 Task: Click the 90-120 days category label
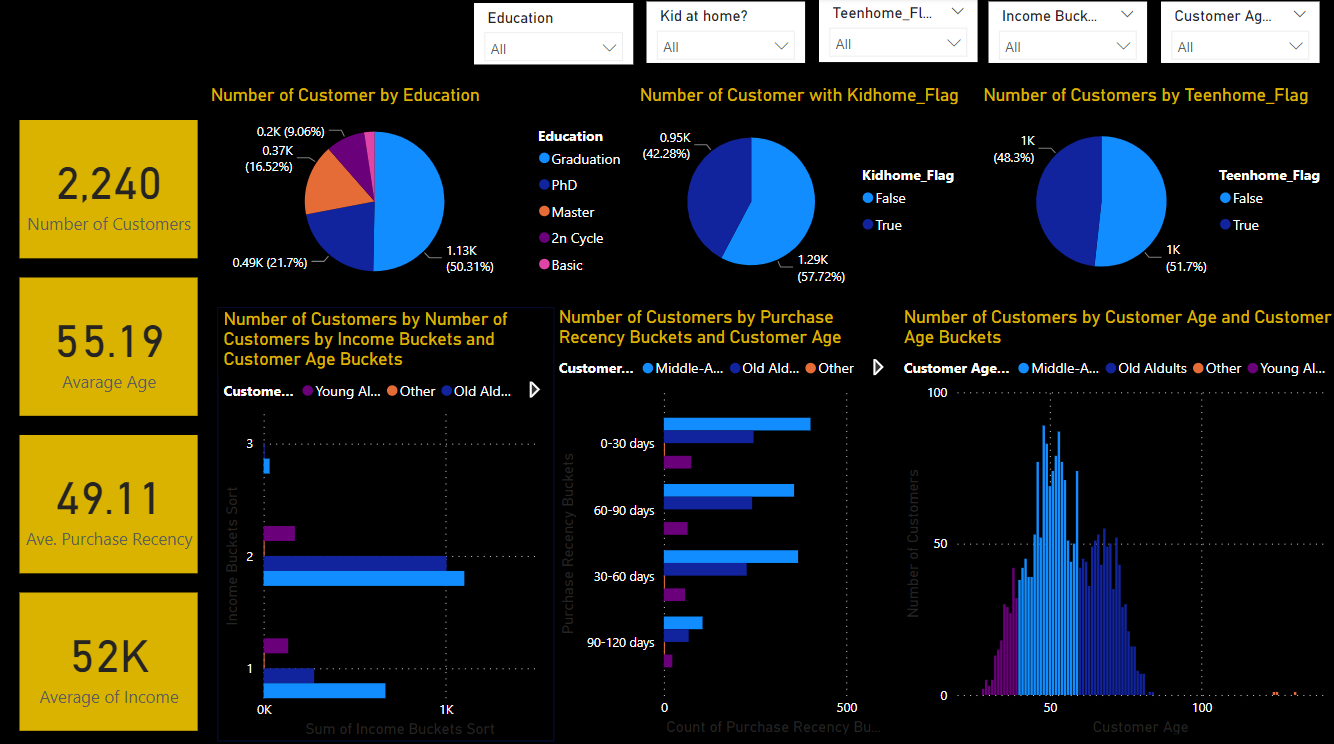coord(621,642)
